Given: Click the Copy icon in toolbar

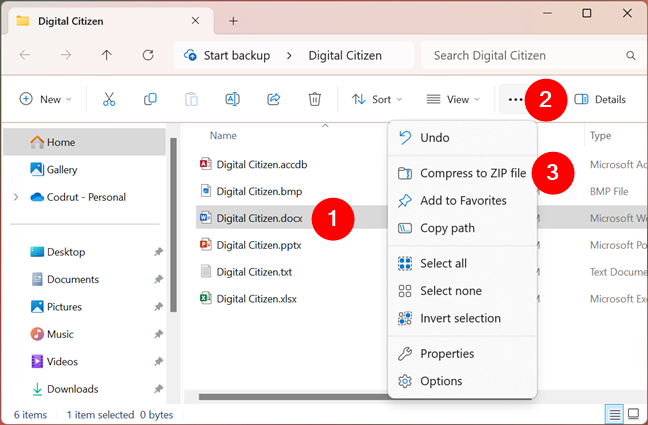Looking at the screenshot, I should pyautogui.click(x=150, y=99).
